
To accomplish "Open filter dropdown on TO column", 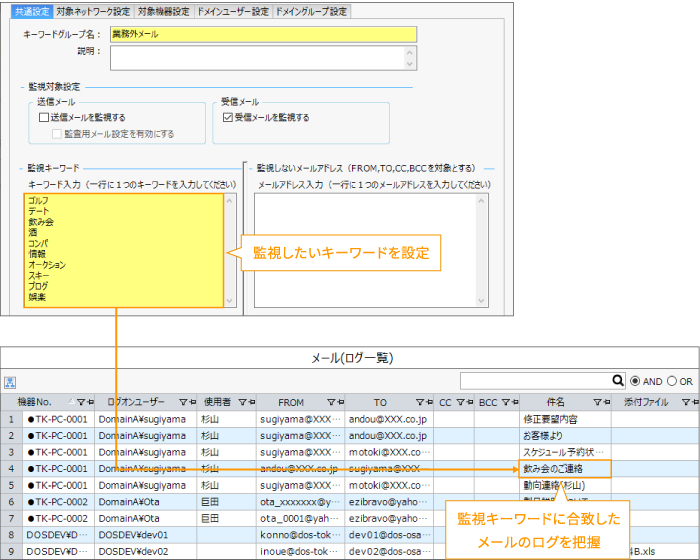I will 420,402.
